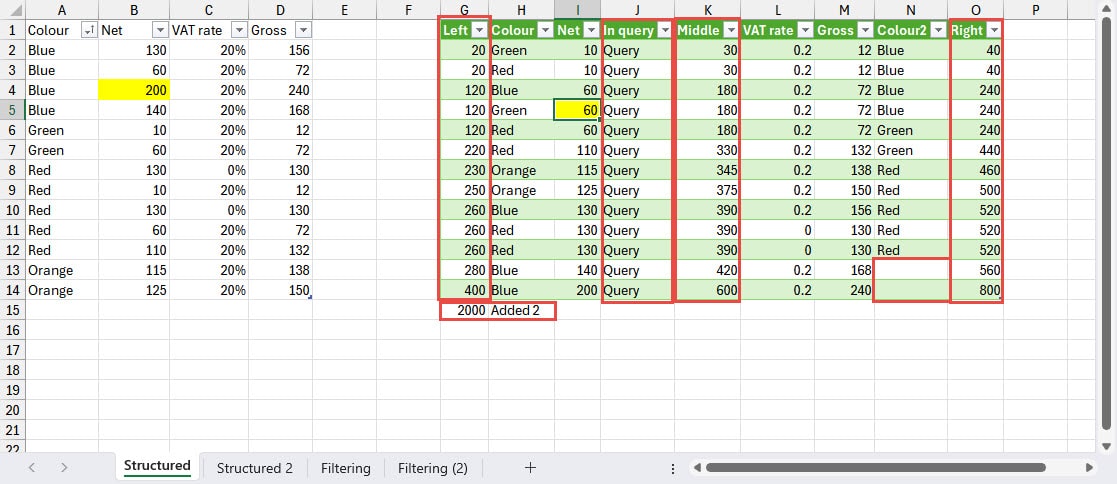Select Green in Colour2 column row 7
The image size is (1117, 484).
pyautogui.click(x=911, y=150)
